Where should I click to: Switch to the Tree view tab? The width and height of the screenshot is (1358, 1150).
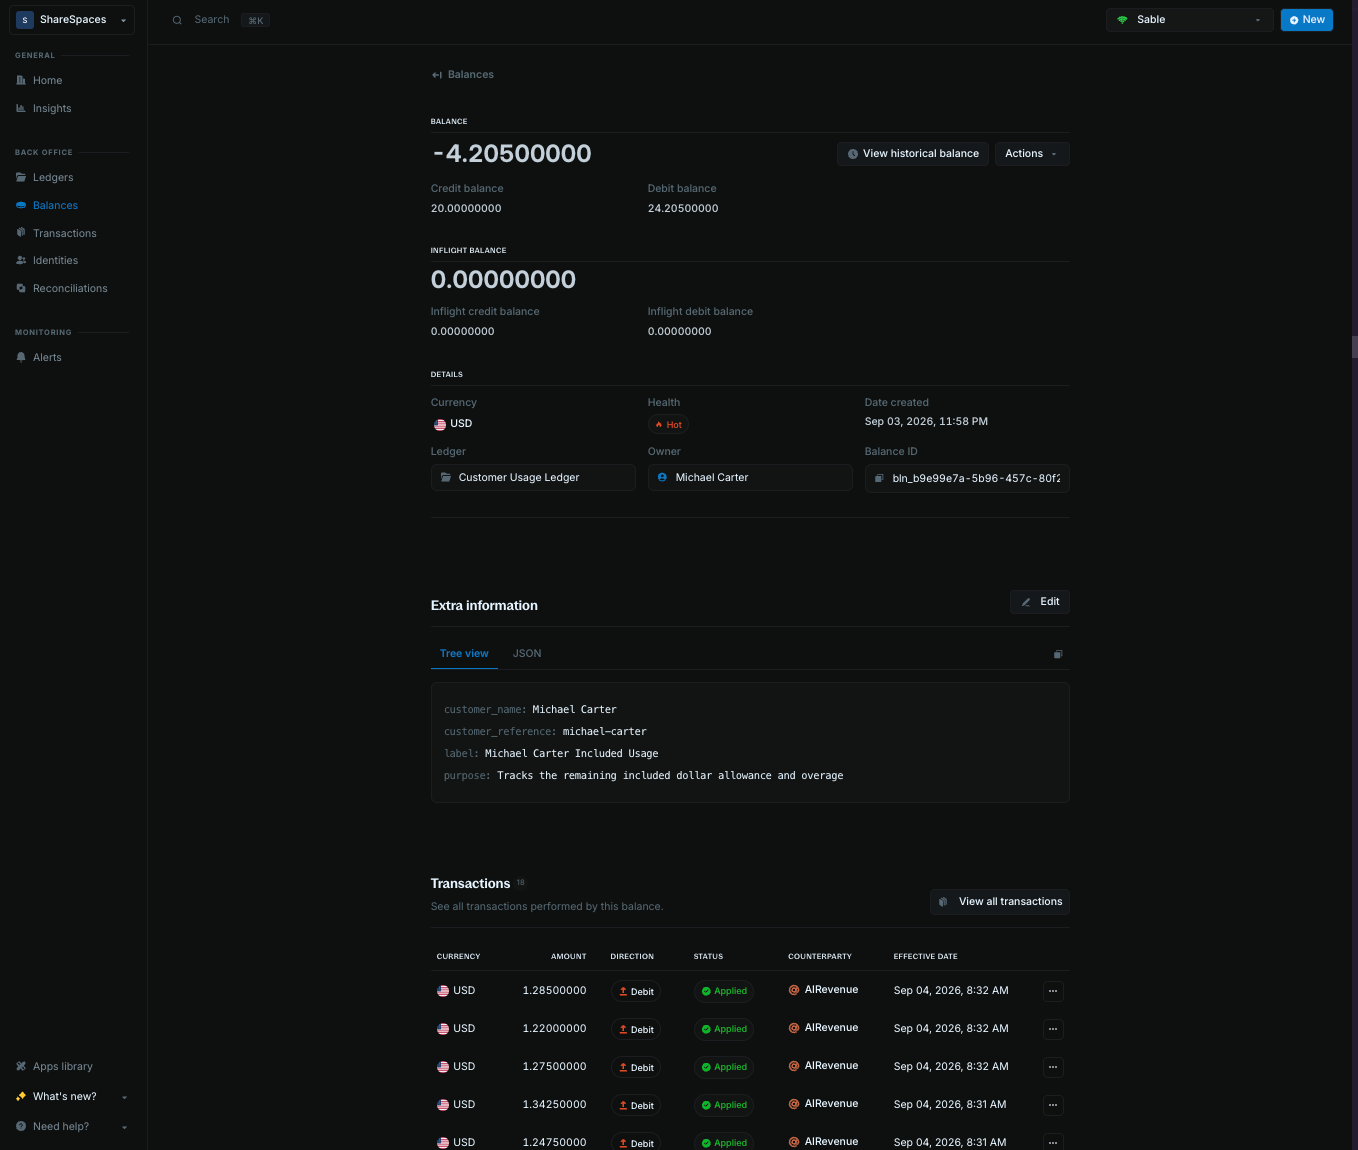pyautogui.click(x=464, y=654)
